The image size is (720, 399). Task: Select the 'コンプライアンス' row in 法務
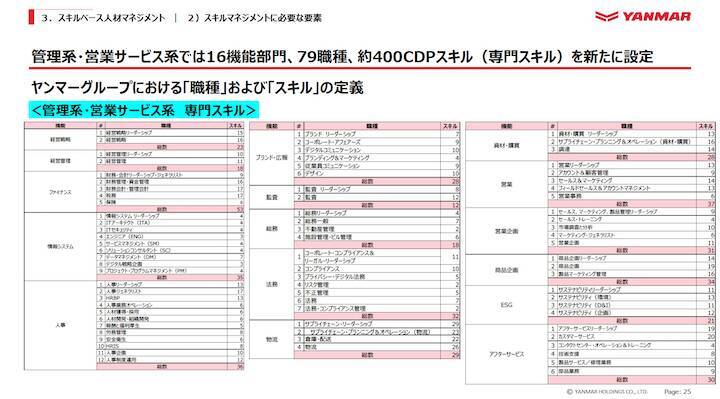[377, 269]
